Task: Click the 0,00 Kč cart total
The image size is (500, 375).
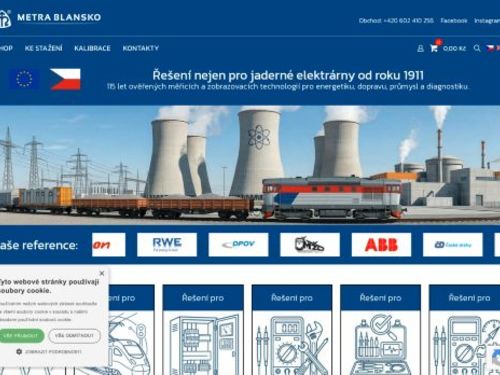Action: [x=454, y=49]
